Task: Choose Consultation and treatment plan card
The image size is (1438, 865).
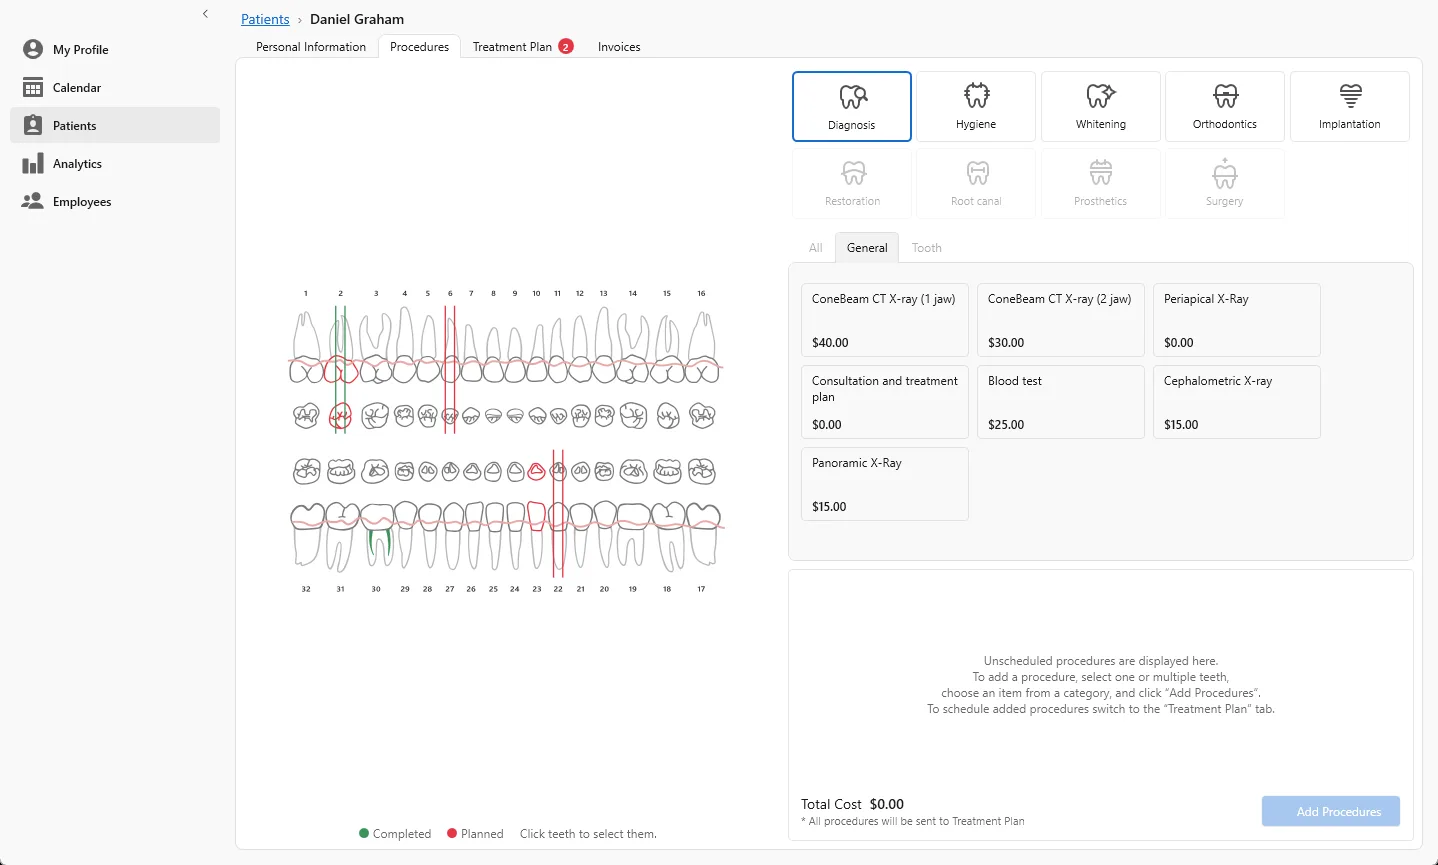Action: 885,402
